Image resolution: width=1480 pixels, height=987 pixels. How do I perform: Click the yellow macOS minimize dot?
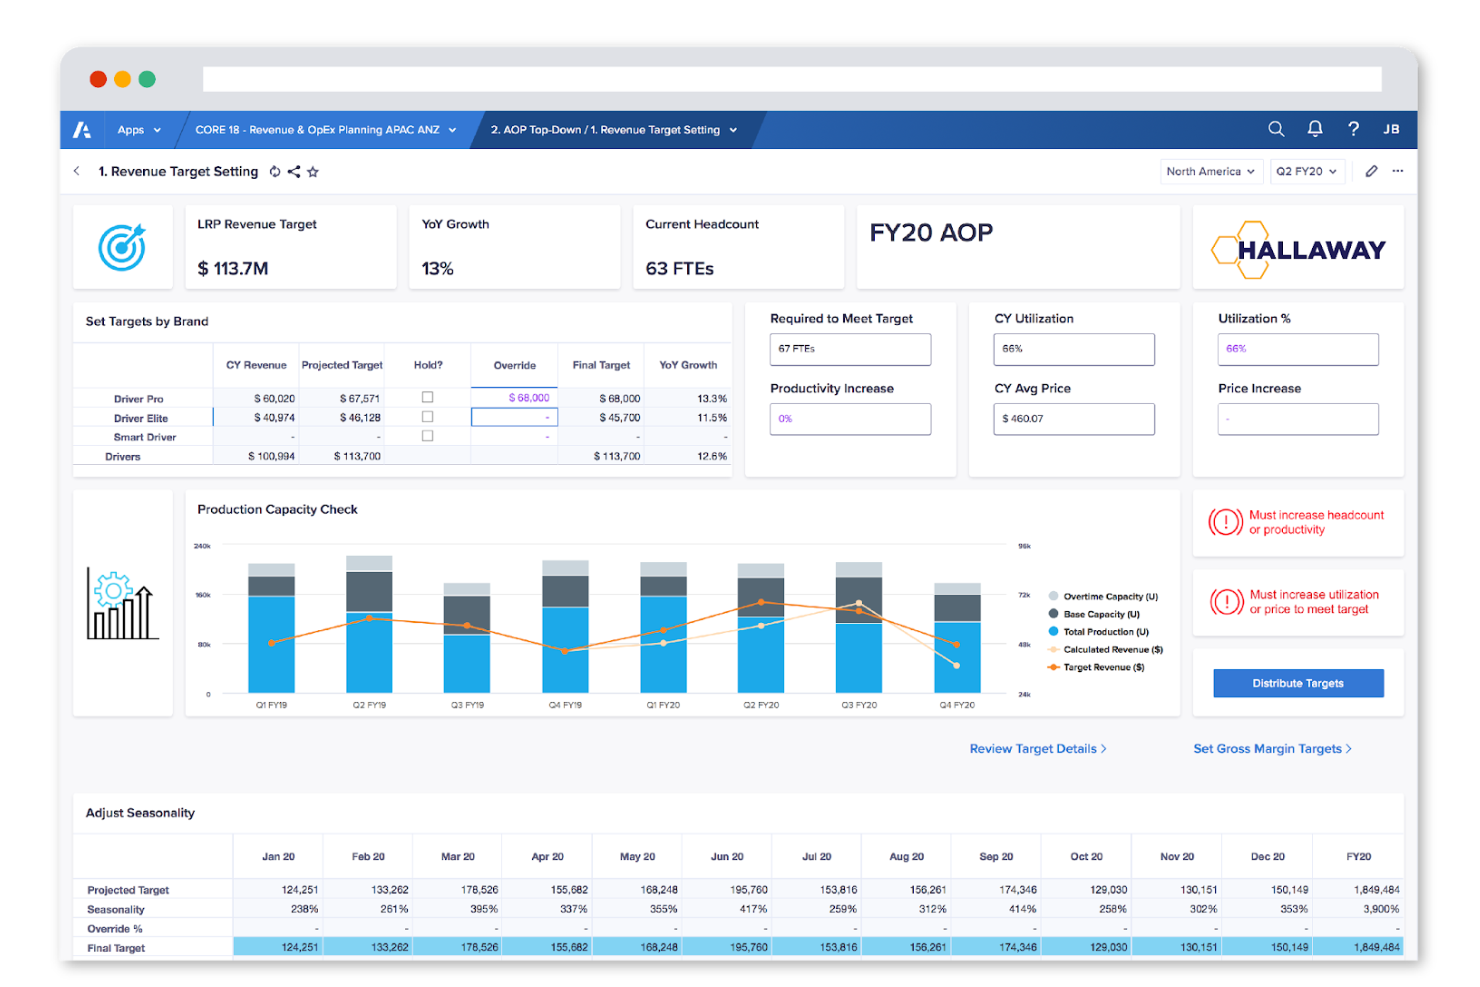click(x=122, y=79)
